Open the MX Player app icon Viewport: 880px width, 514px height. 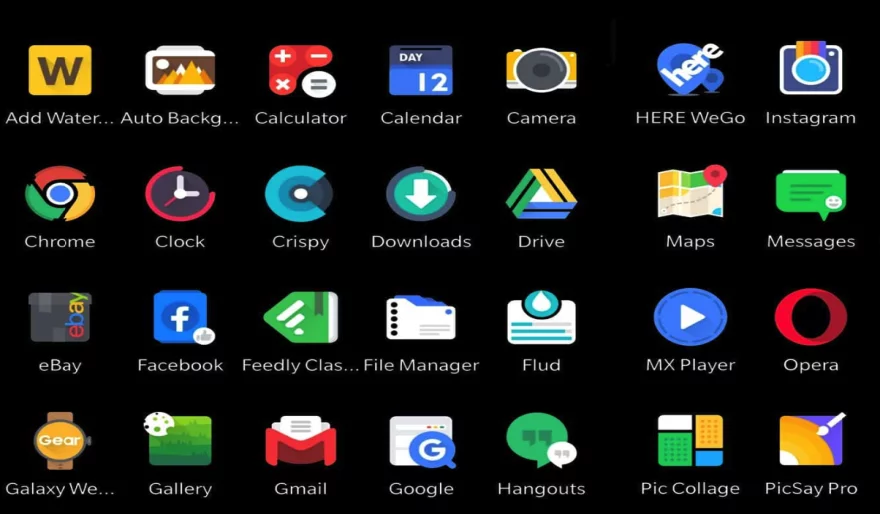690,317
